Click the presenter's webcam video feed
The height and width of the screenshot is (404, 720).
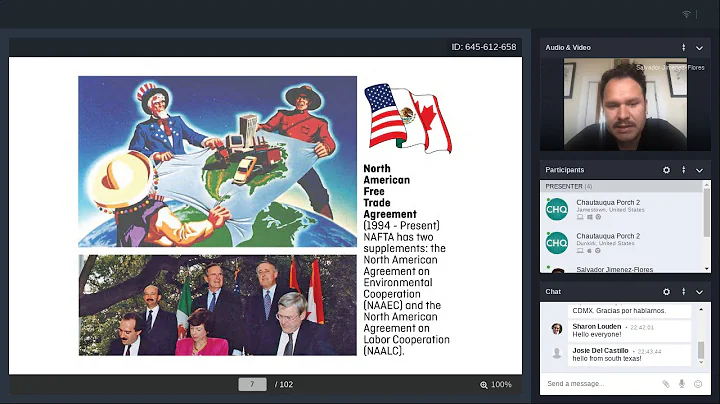[625, 104]
